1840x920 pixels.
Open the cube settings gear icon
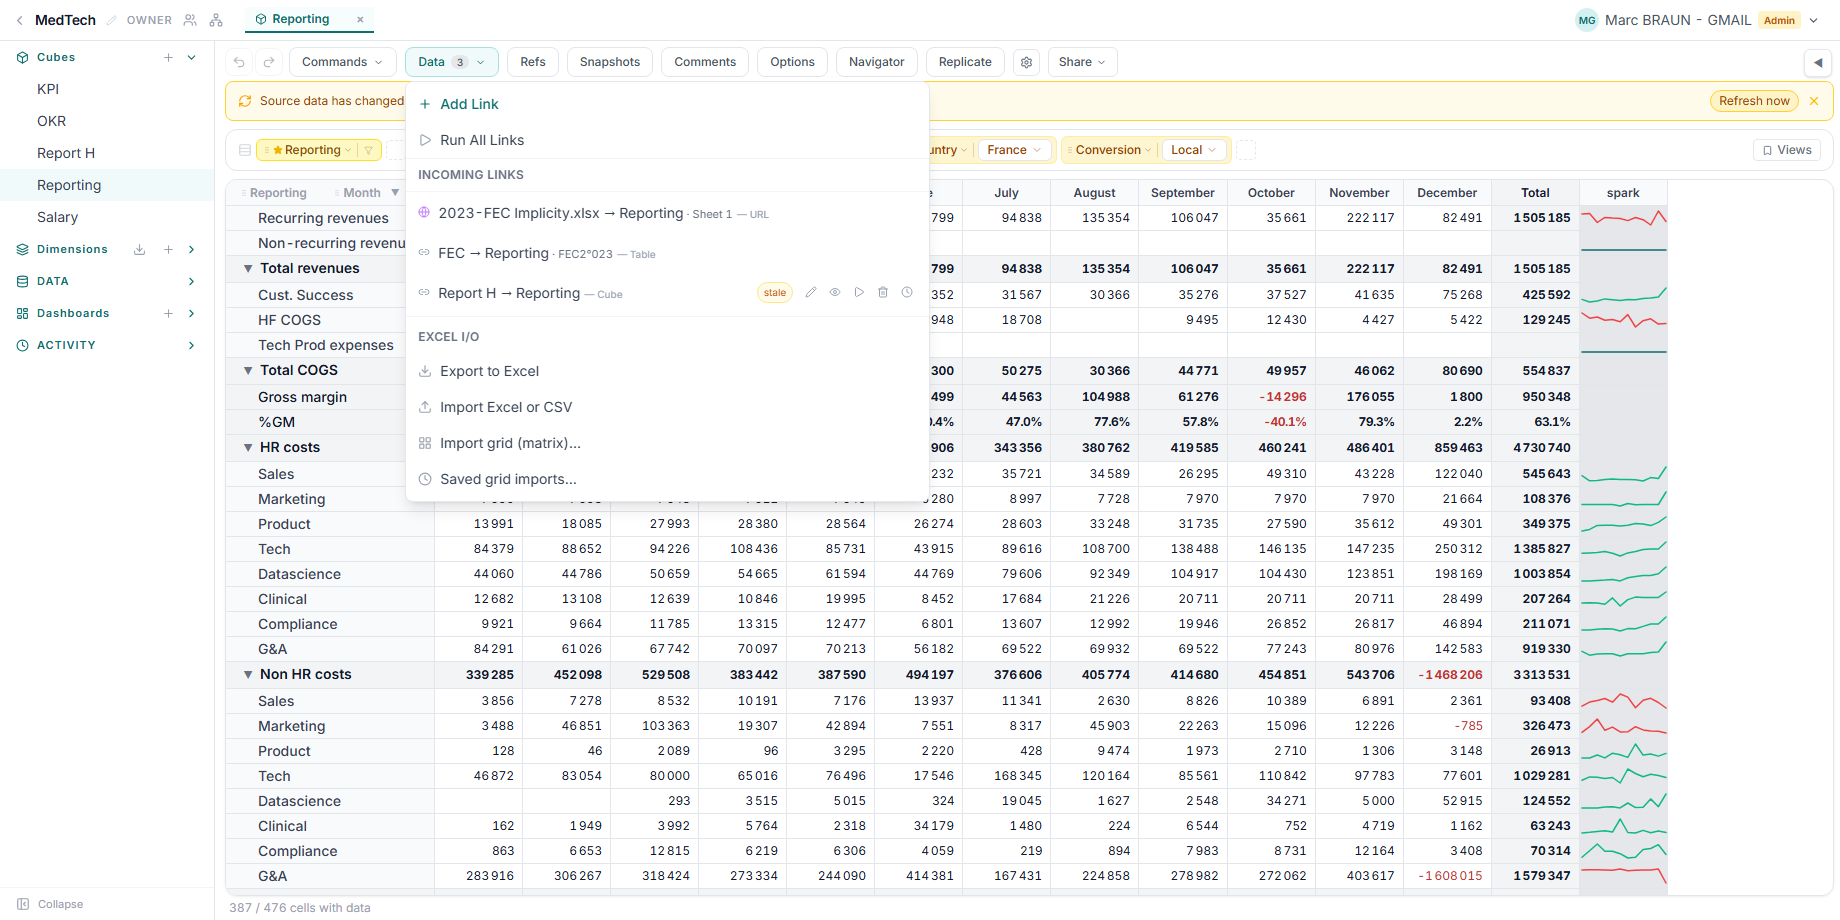1026,62
